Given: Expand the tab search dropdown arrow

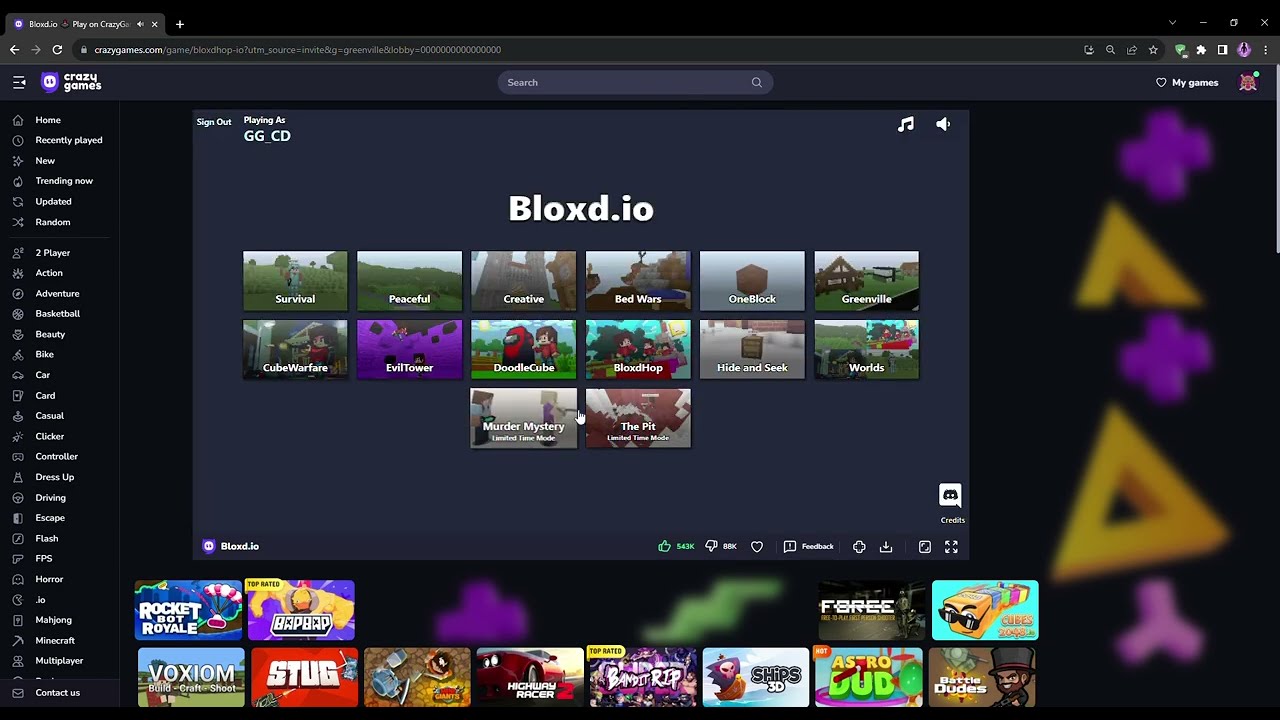Looking at the screenshot, I should [x=1172, y=23].
